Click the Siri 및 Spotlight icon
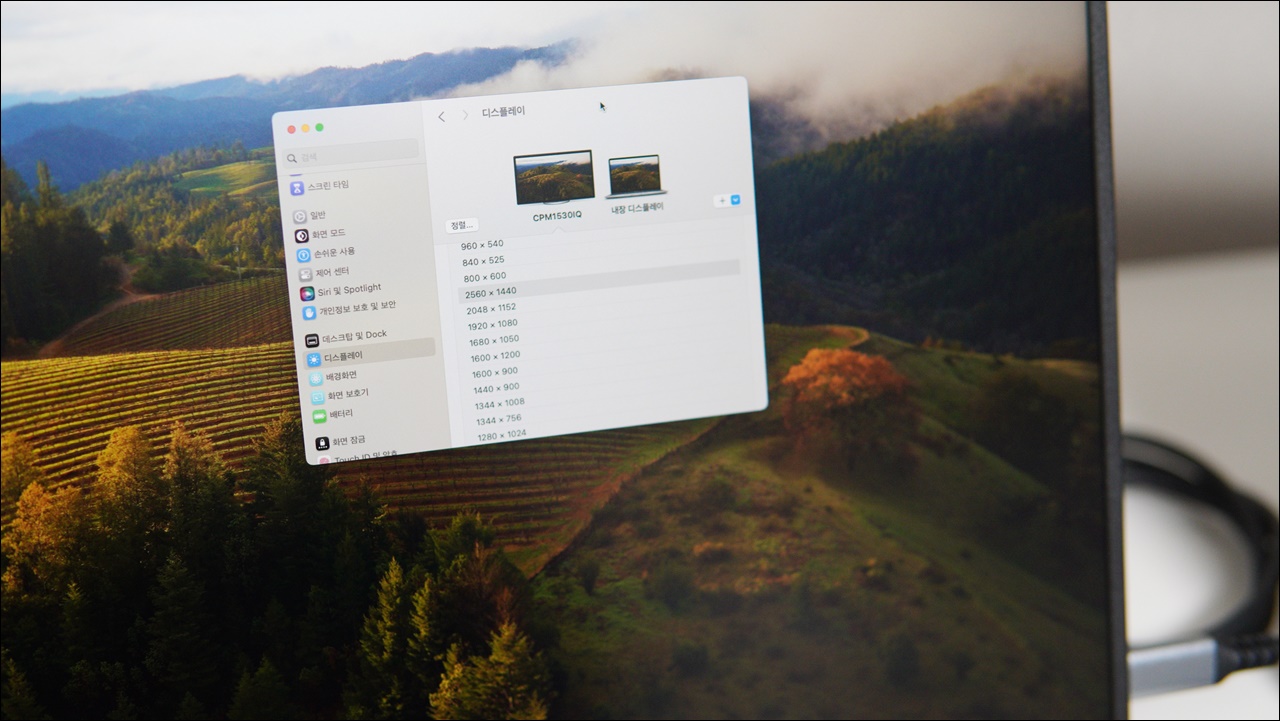 pyautogui.click(x=307, y=293)
